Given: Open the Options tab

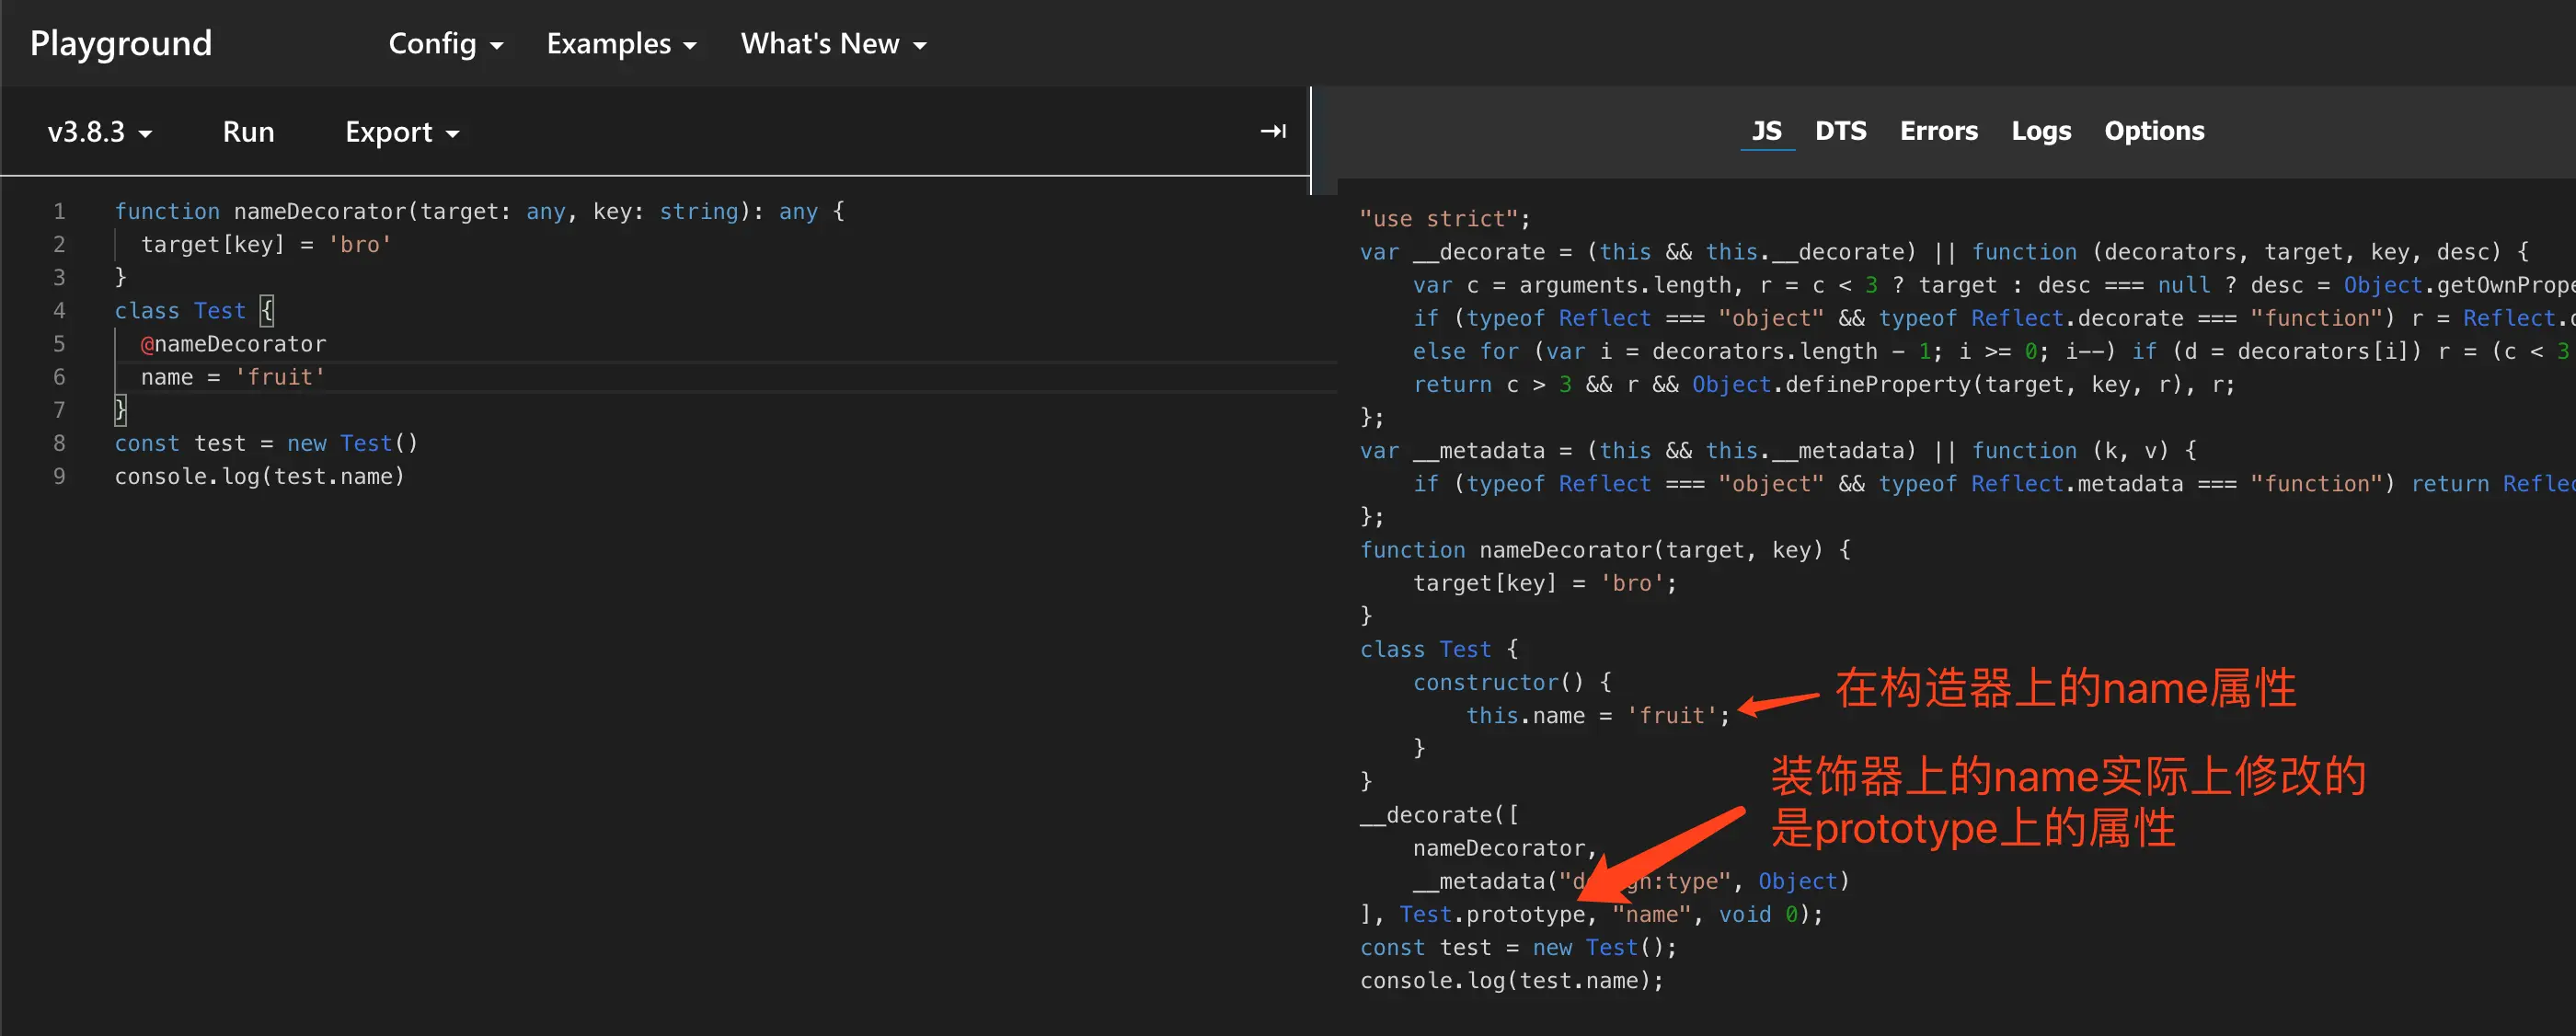Looking at the screenshot, I should (2153, 131).
